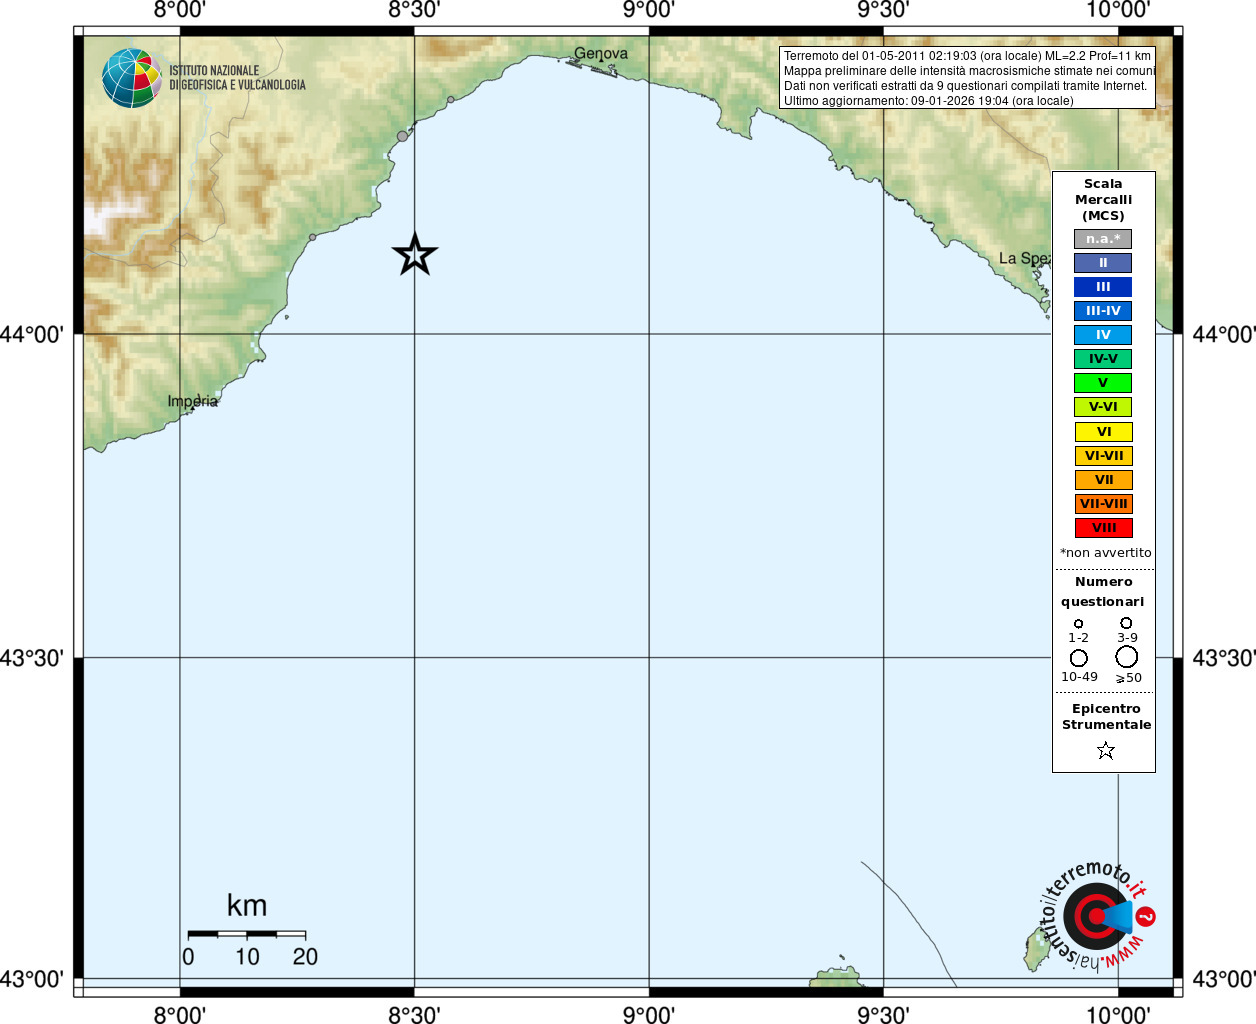The height and width of the screenshot is (1024, 1256).
Task: Click the yellow VI legend swatch
Action: point(1103,432)
